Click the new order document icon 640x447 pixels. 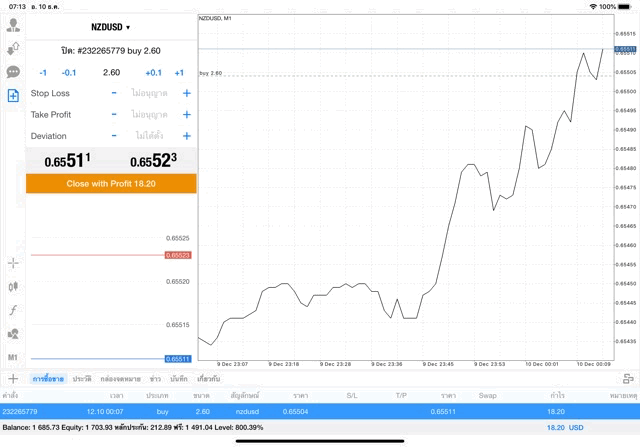(x=13, y=96)
